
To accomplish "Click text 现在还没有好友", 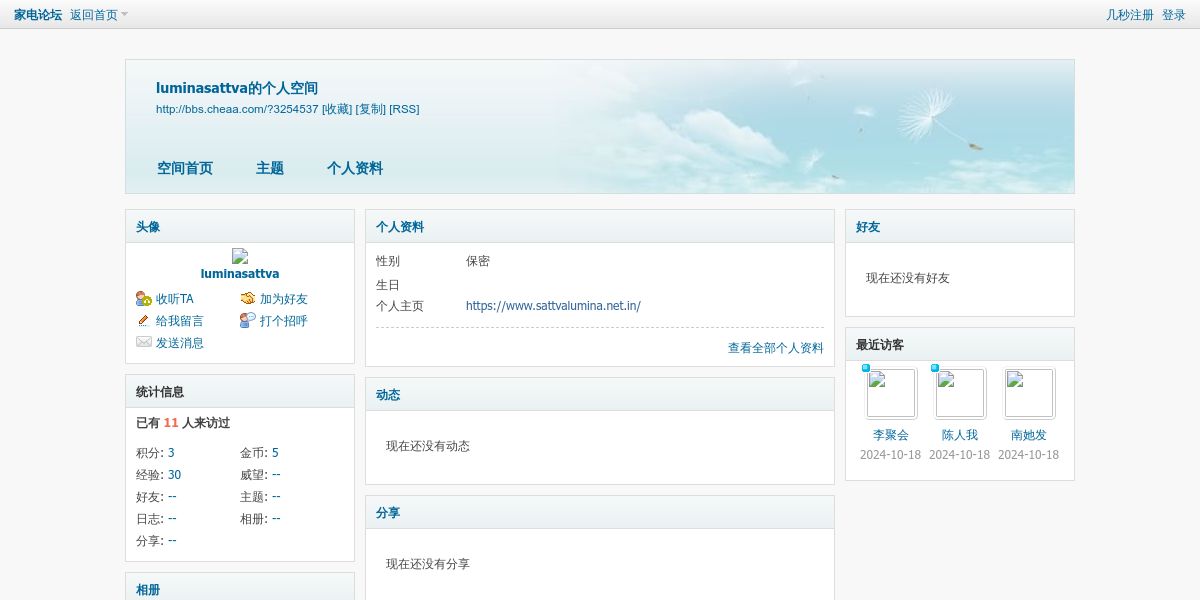I will pos(908,278).
